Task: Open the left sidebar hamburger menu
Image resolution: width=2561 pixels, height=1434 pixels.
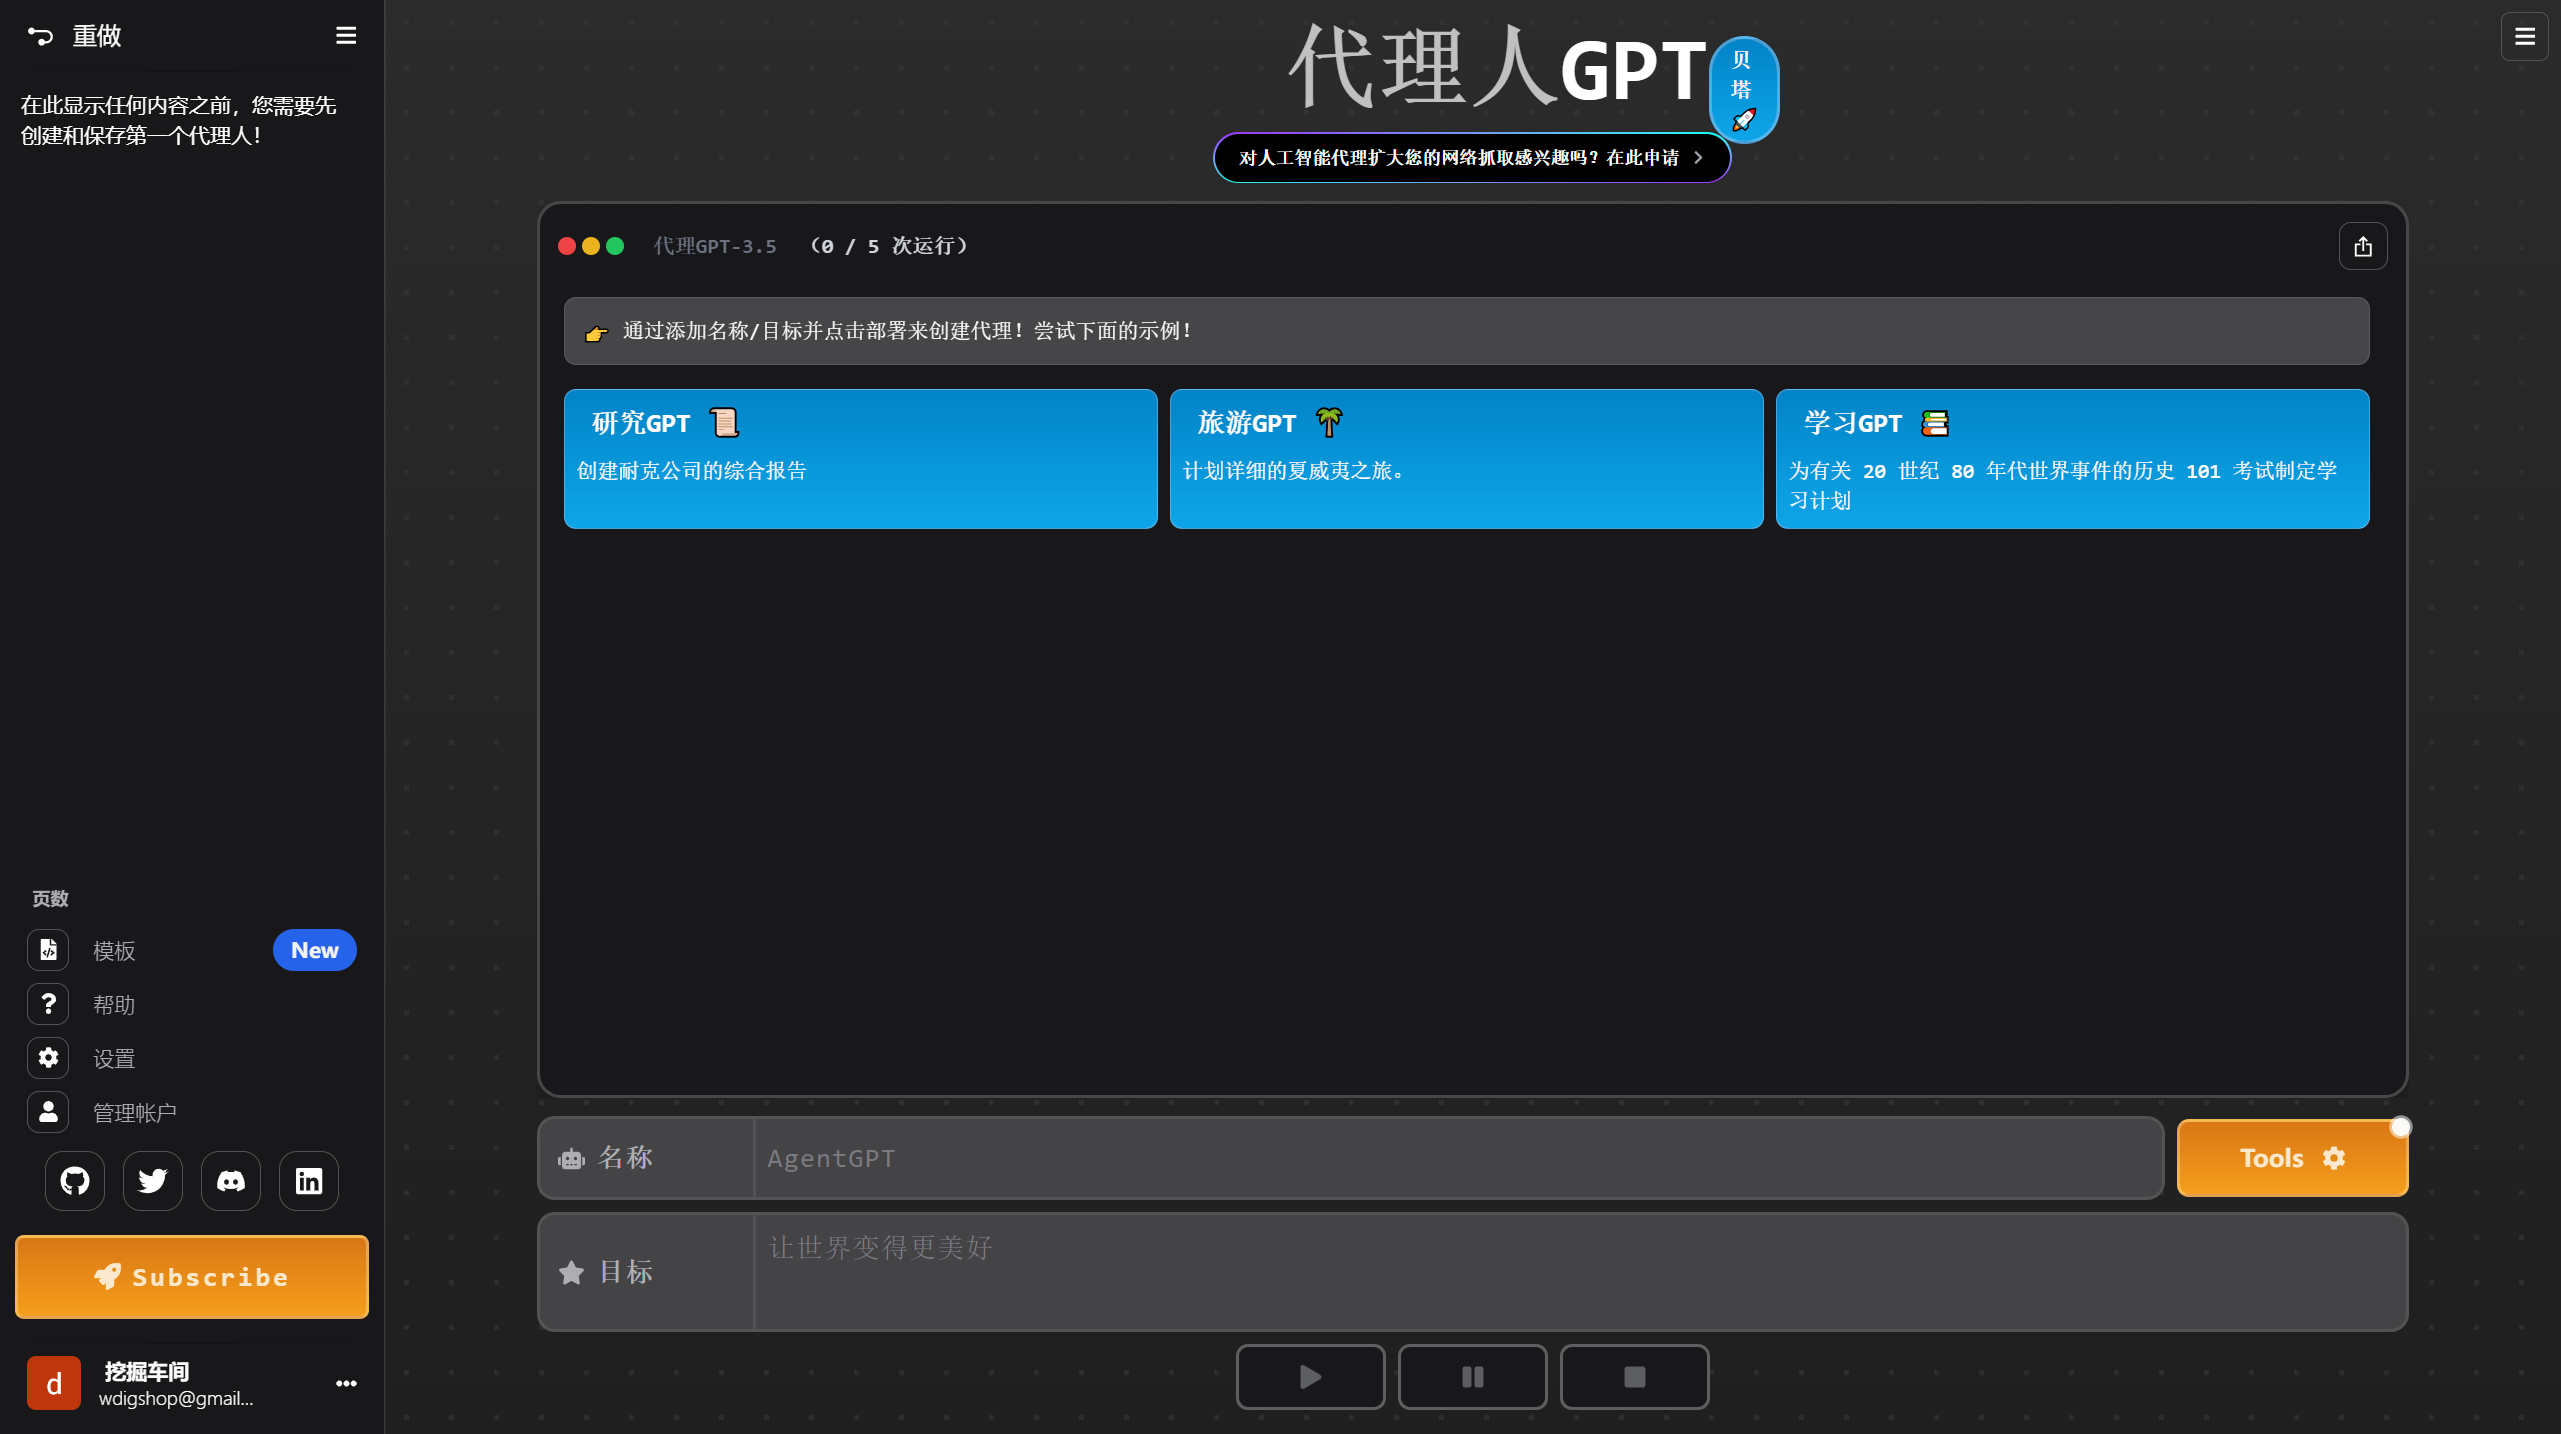Action: (345, 36)
